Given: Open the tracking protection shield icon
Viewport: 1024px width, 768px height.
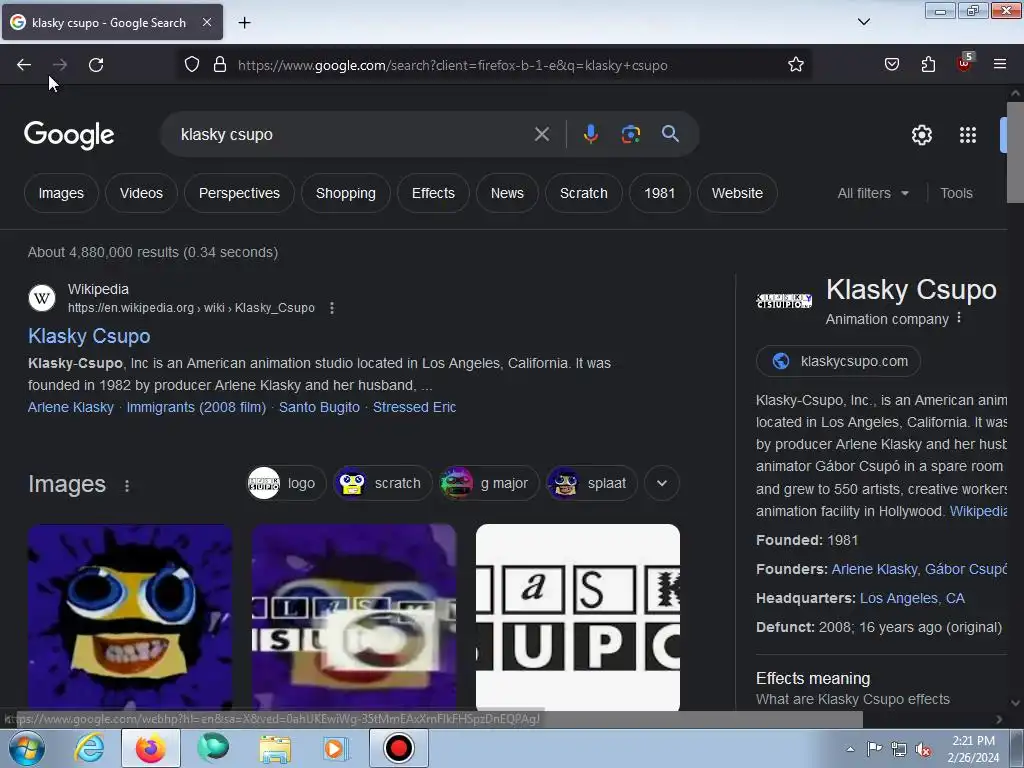Looking at the screenshot, I should click(191, 65).
